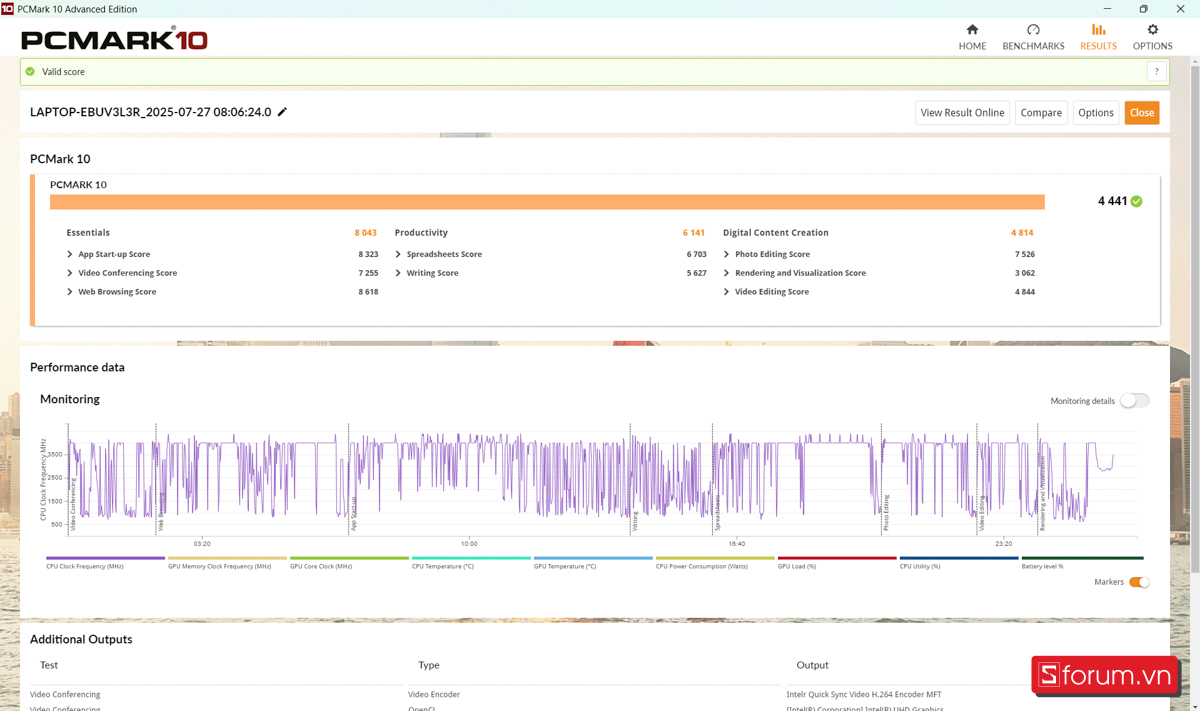Click the Compare button

[x=1041, y=113]
